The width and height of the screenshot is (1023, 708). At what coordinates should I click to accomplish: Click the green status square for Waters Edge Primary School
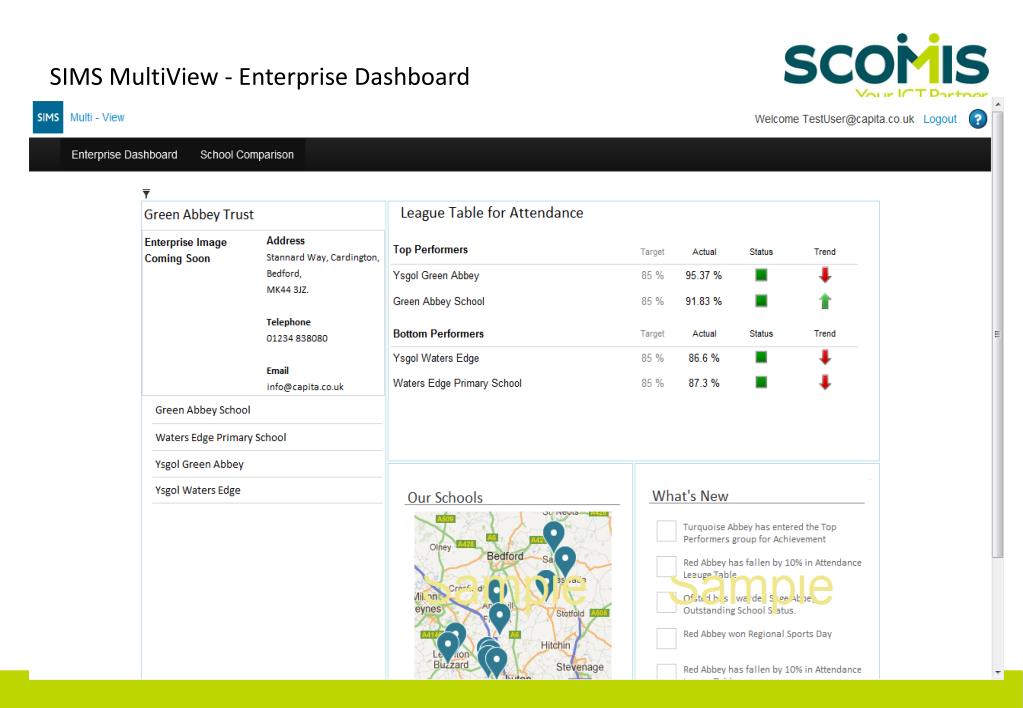[761, 382]
